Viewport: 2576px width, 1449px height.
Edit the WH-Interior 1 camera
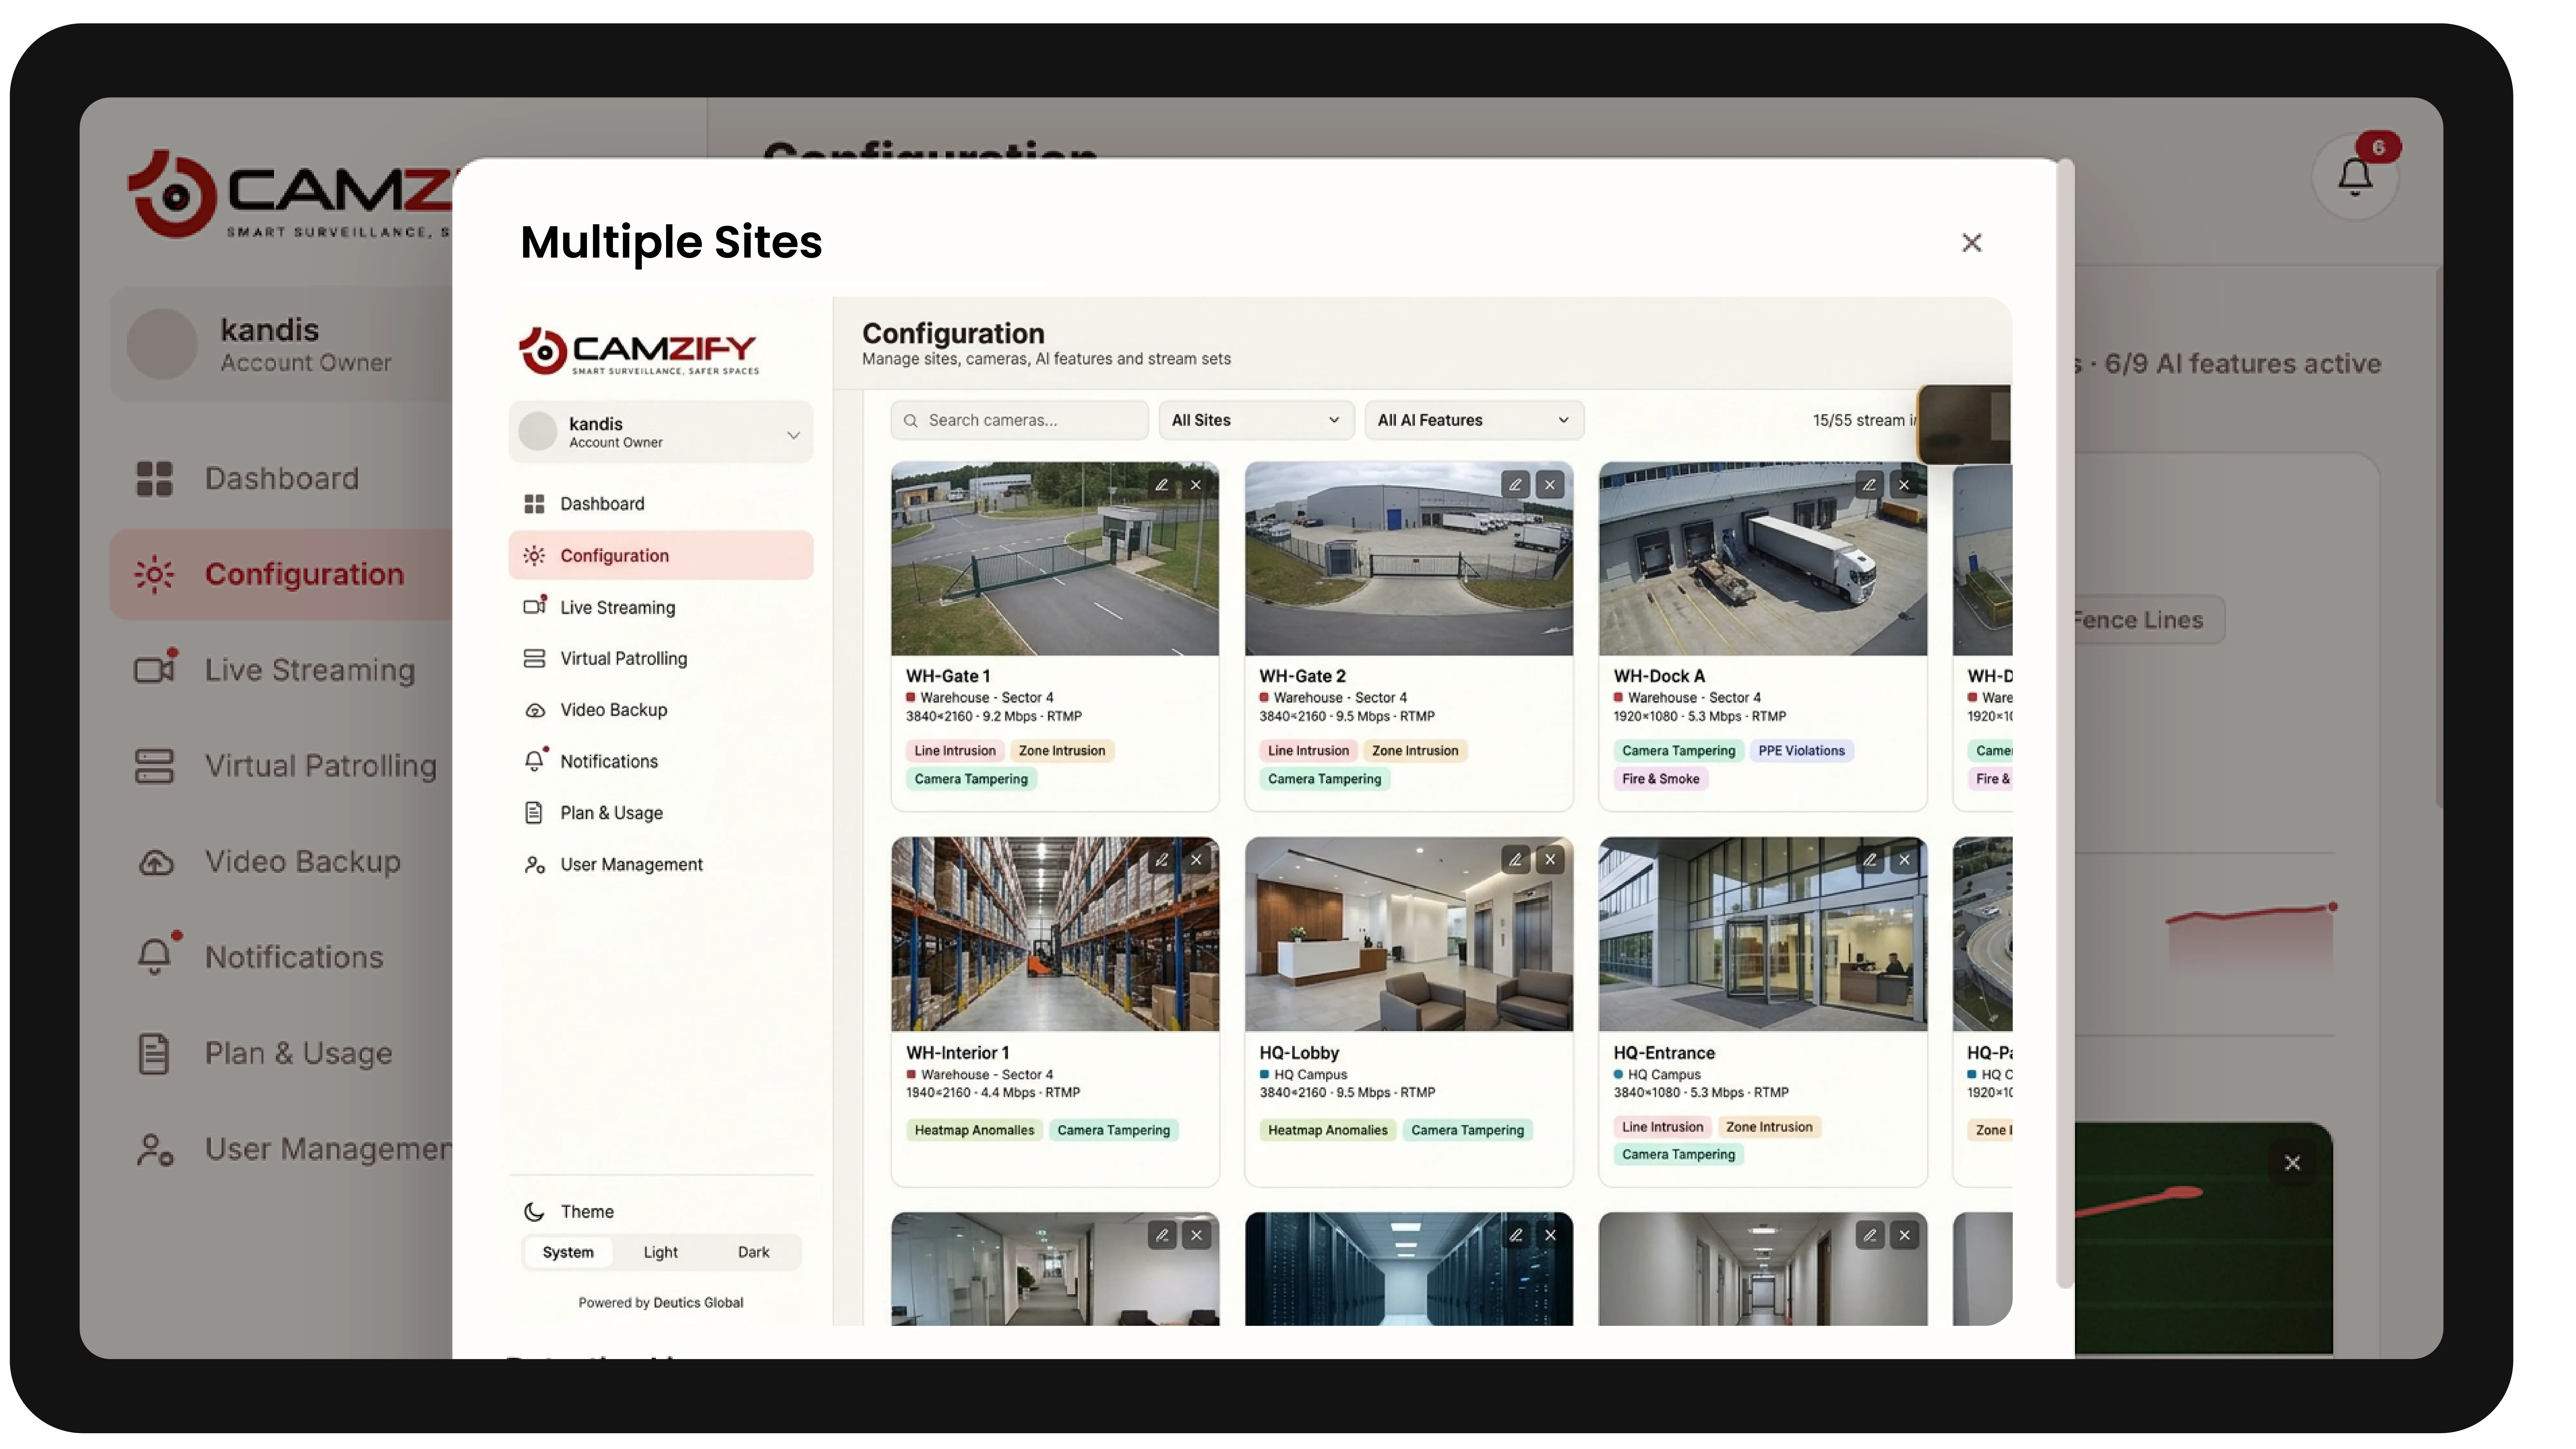(1161, 860)
